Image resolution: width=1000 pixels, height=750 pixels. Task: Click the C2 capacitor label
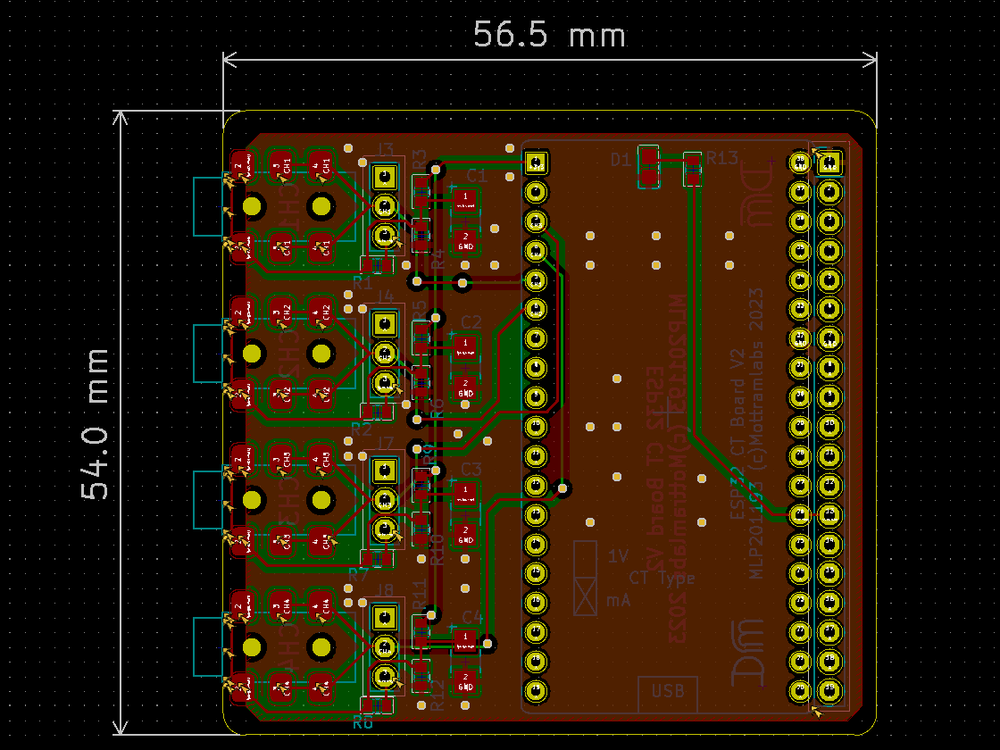pos(471,322)
